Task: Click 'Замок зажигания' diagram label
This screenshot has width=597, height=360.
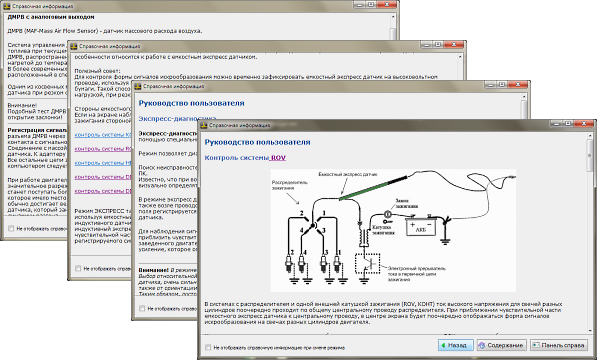Action: pos(406,203)
